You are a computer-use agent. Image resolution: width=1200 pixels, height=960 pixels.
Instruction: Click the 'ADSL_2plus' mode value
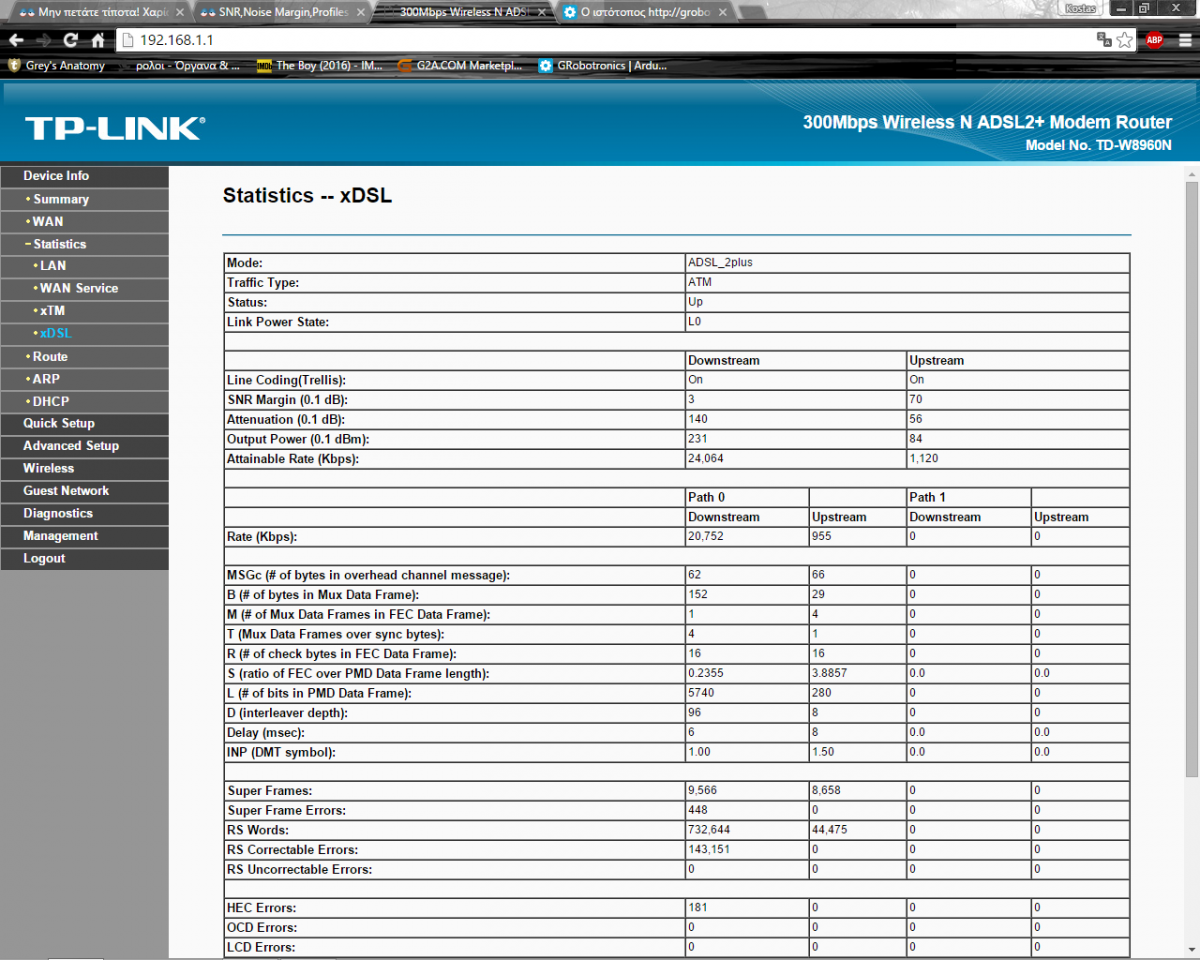point(720,262)
